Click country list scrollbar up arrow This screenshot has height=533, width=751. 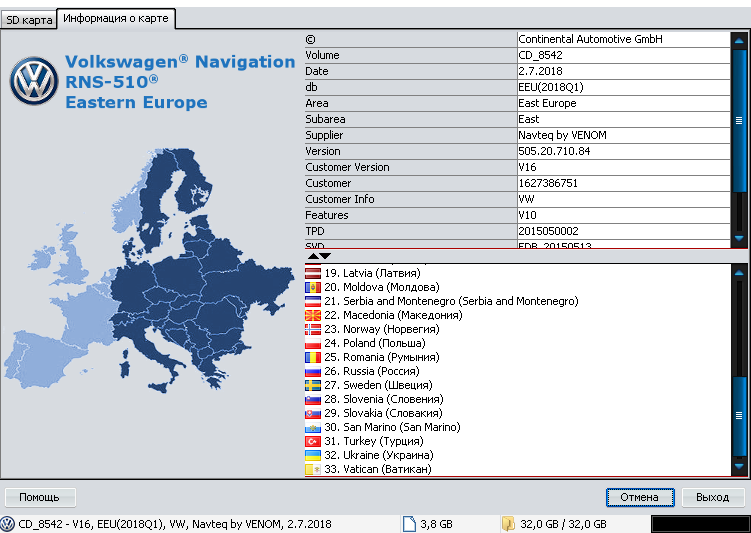click(739, 273)
